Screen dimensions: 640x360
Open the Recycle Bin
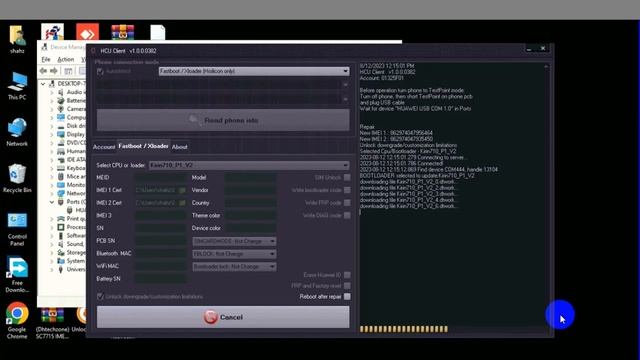[x=17, y=178]
